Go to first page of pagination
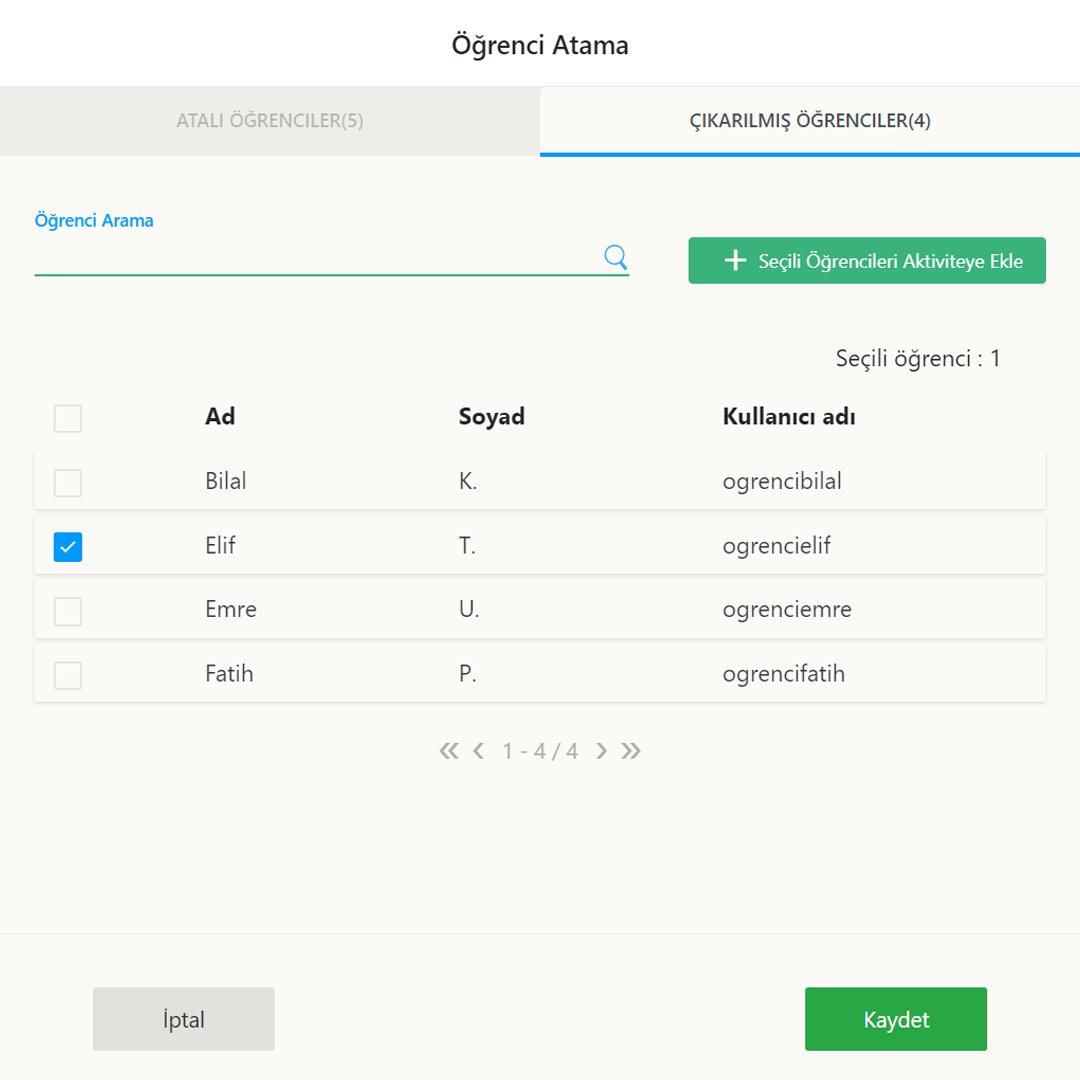The width and height of the screenshot is (1080, 1080). [449, 751]
